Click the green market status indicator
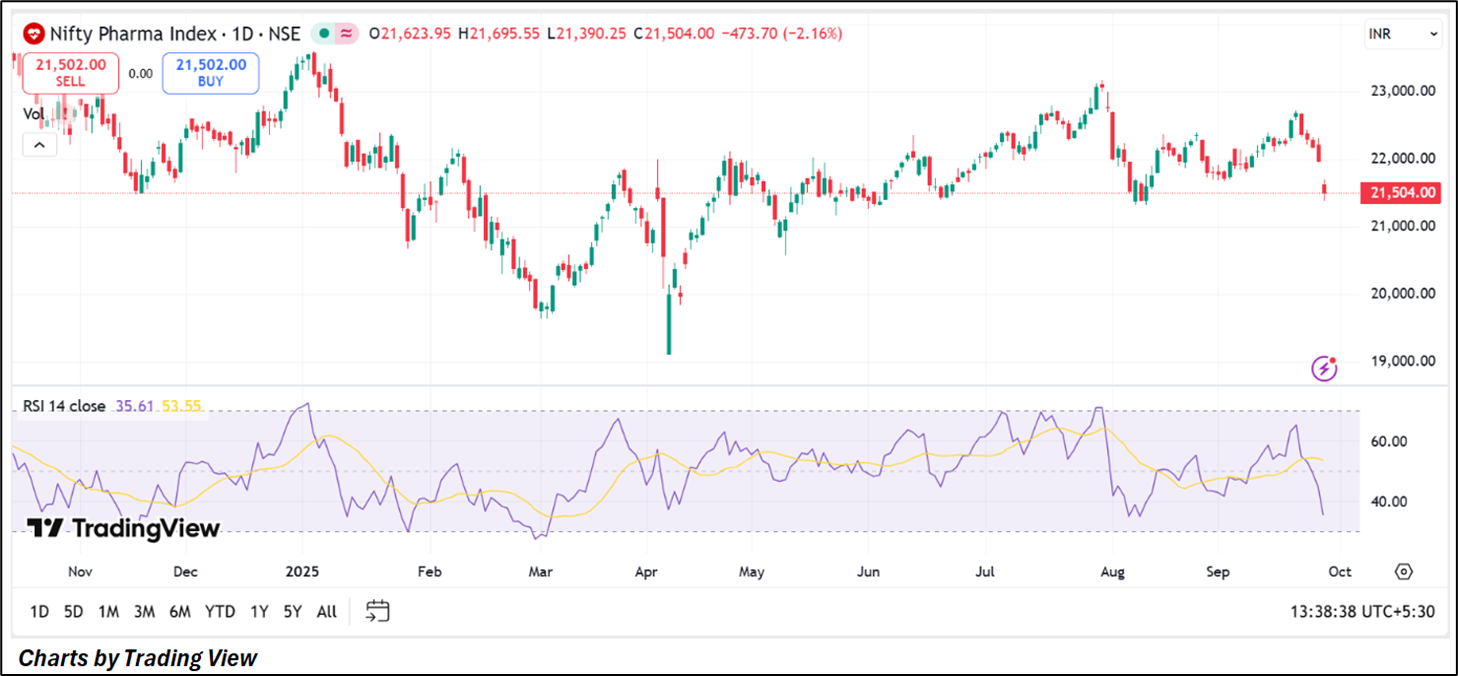The height and width of the screenshot is (676, 1458). click(x=324, y=33)
